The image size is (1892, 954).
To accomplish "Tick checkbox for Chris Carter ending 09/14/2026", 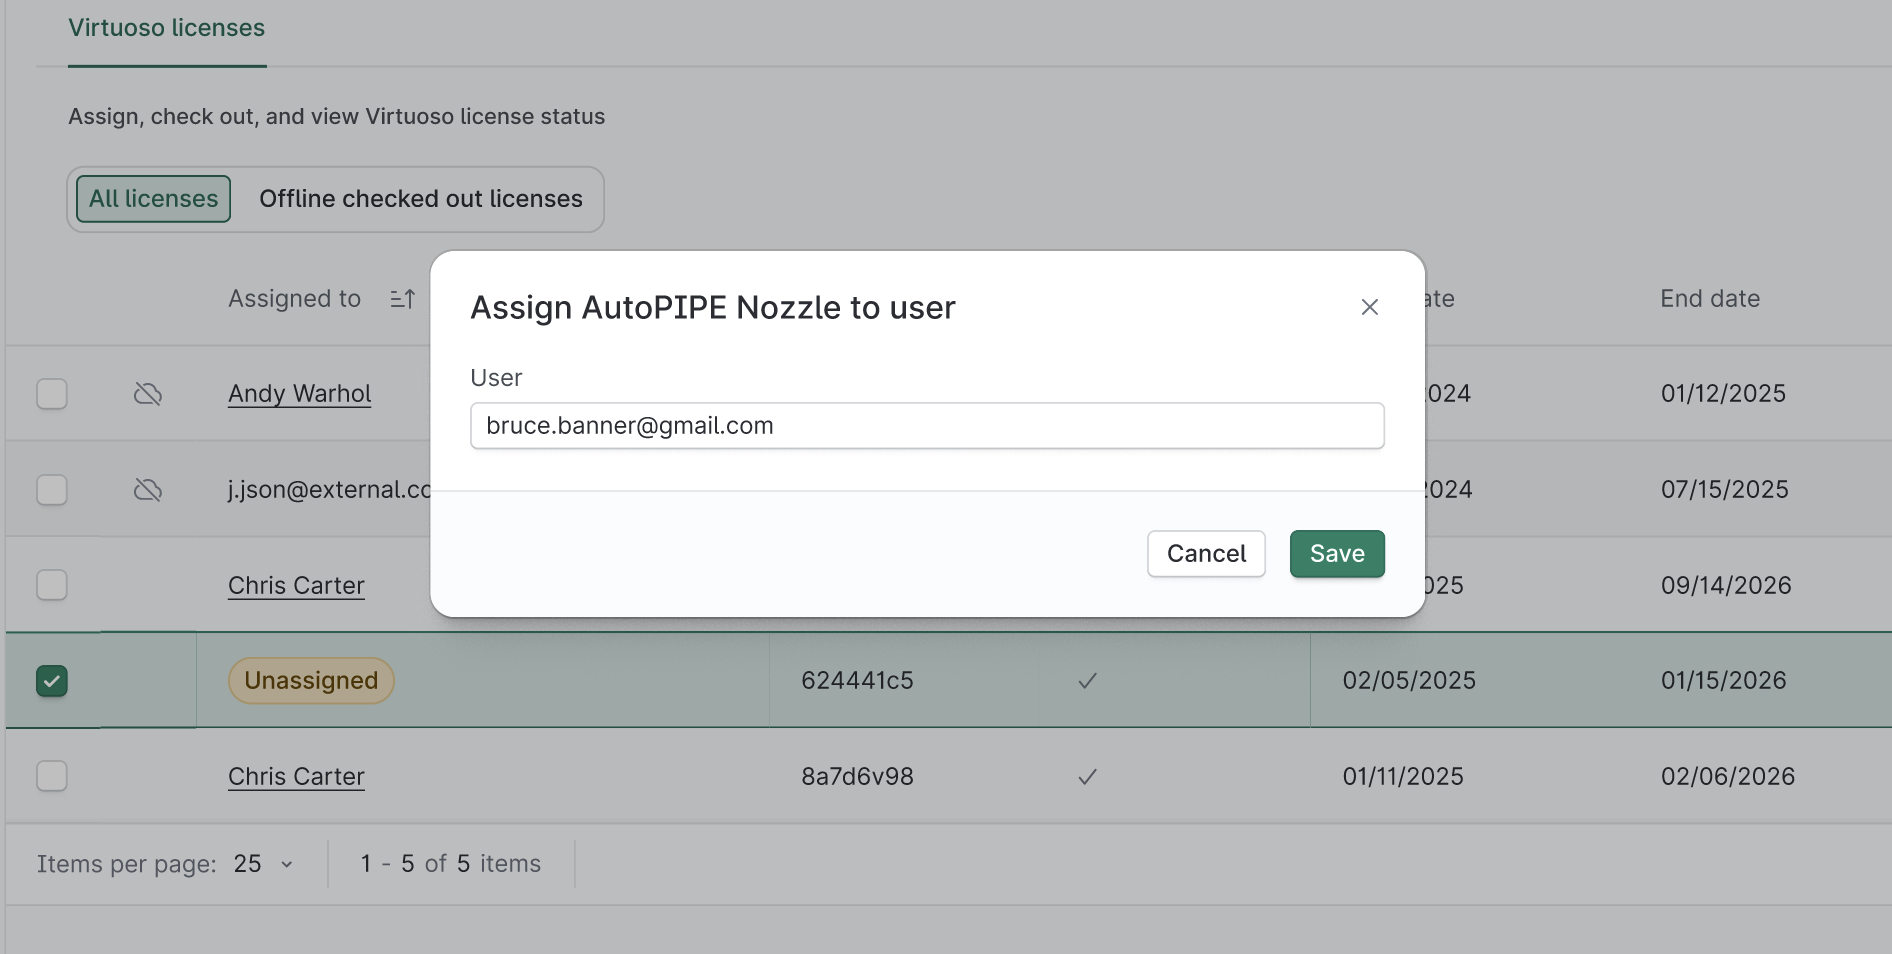I will [x=52, y=585].
